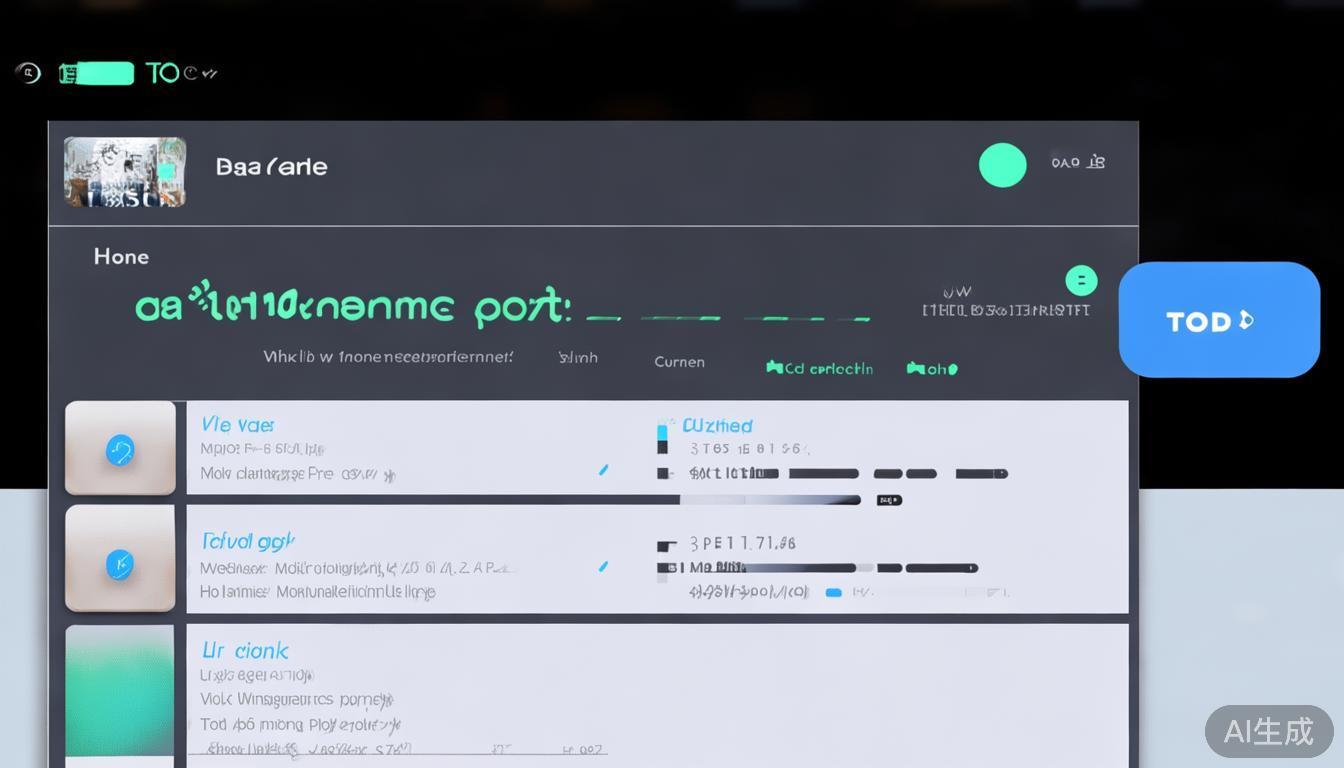Click the green 'Cd cprleclin' flag item
The height and width of the screenshot is (768, 1344).
(x=819, y=368)
